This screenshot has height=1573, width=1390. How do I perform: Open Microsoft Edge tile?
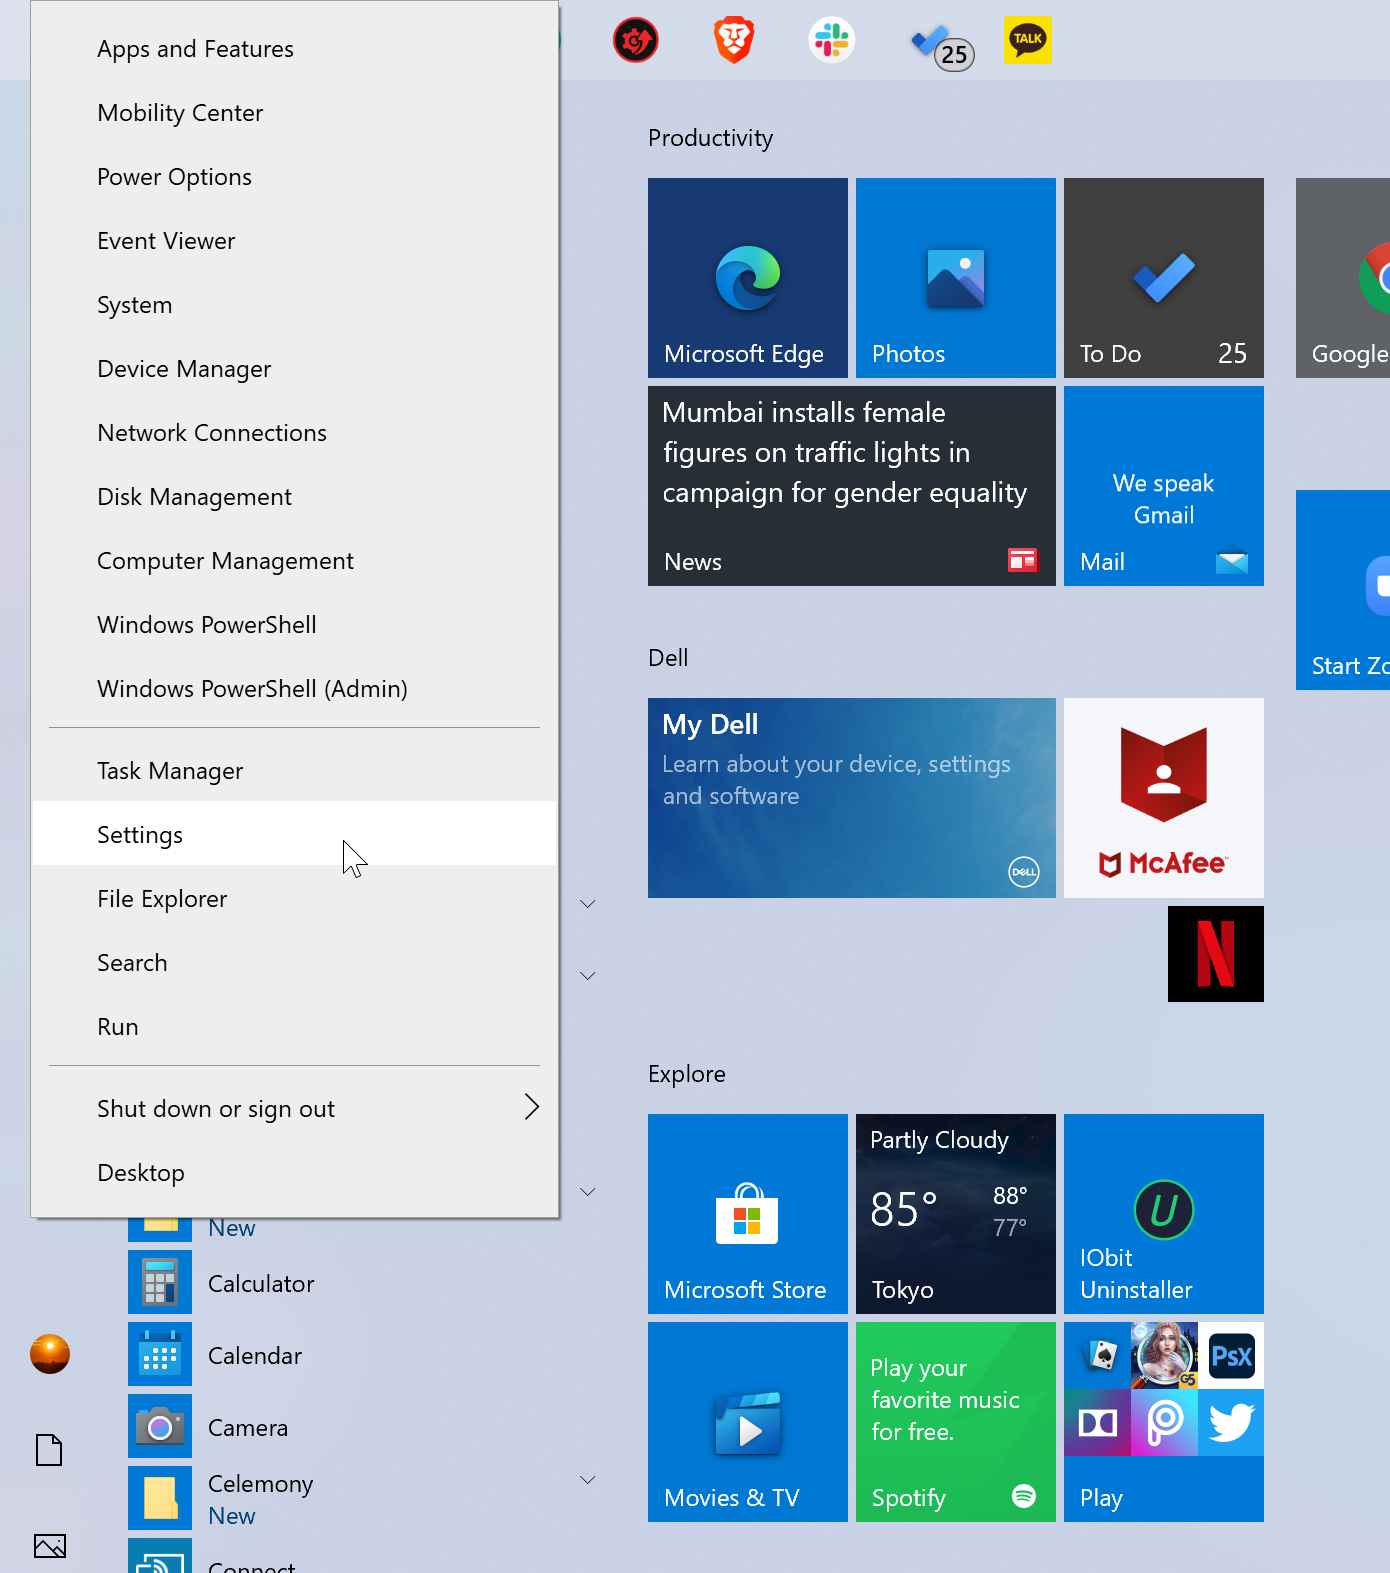pyautogui.click(x=748, y=278)
